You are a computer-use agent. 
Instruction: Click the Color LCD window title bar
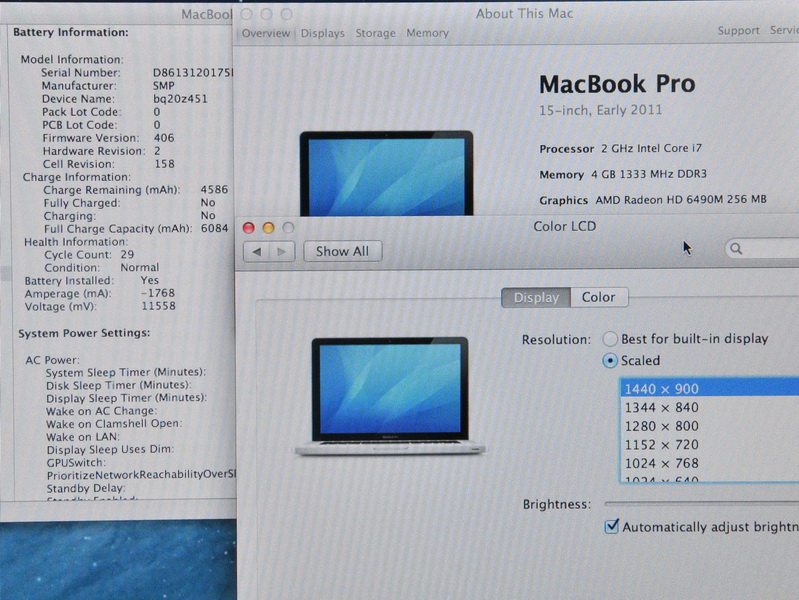click(x=565, y=226)
